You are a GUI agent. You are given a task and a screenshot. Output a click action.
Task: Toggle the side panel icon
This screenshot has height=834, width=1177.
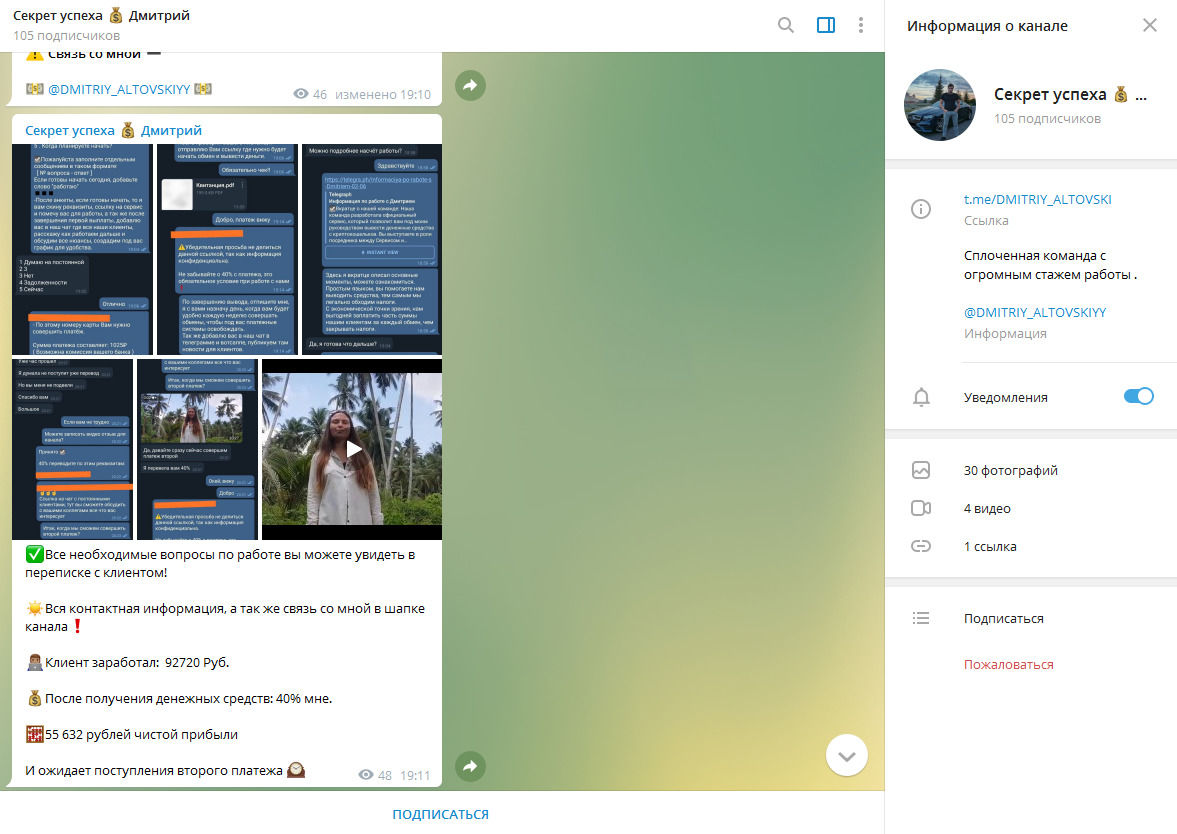point(826,26)
